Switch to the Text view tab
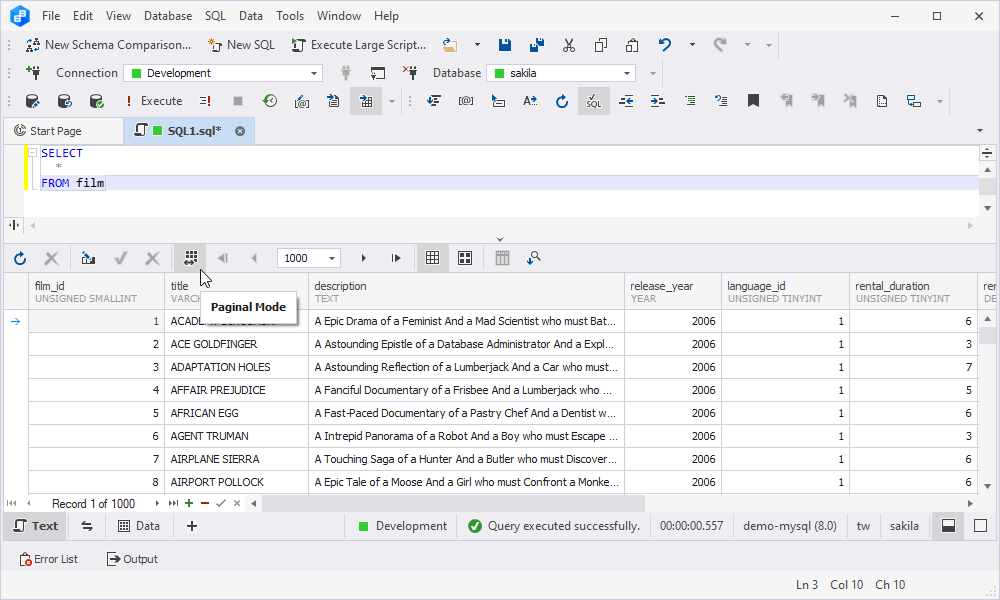The height and width of the screenshot is (600, 1000). (36, 526)
